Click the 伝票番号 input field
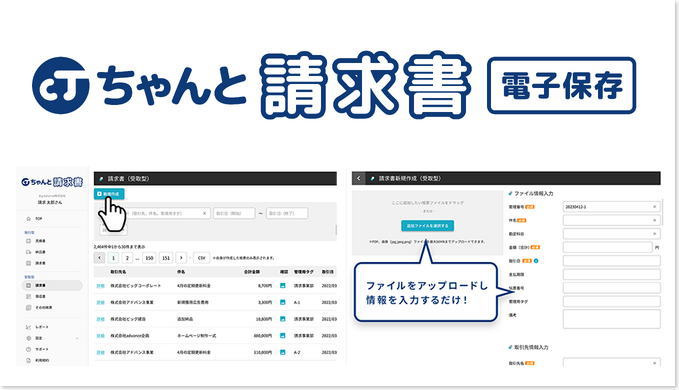Viewport: 679px width, 390px height. tap(611, 287)
